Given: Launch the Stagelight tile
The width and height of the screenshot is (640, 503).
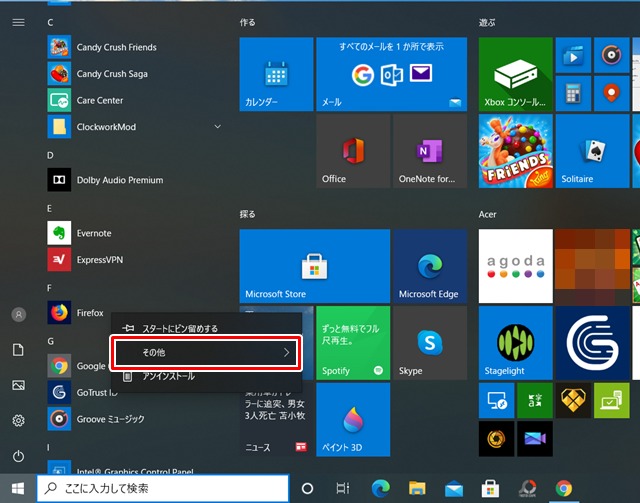Looking at the screenshot, I should (516, 343).
